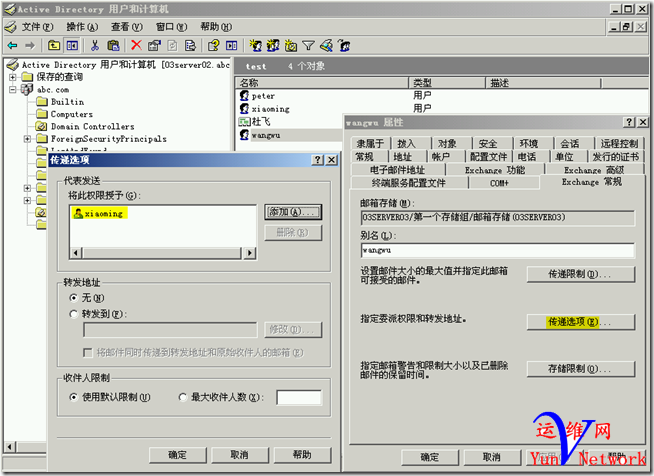Click the peter user icon

click(x=244, y=96)
